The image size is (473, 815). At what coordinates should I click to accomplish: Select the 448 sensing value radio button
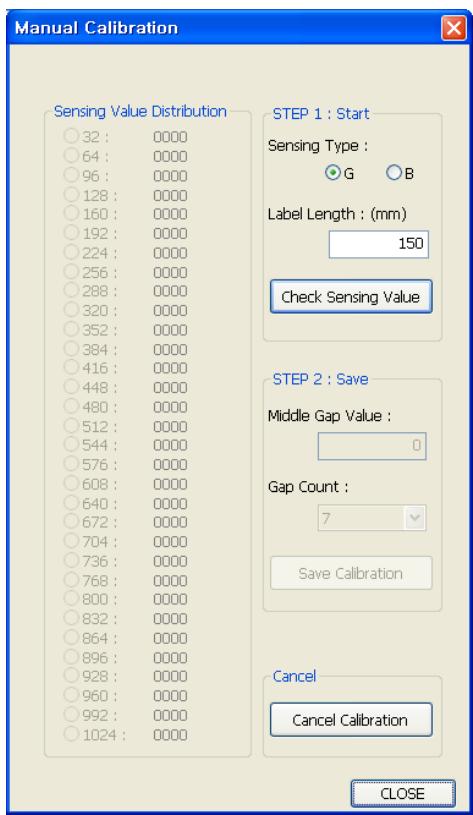coord(71,386)
